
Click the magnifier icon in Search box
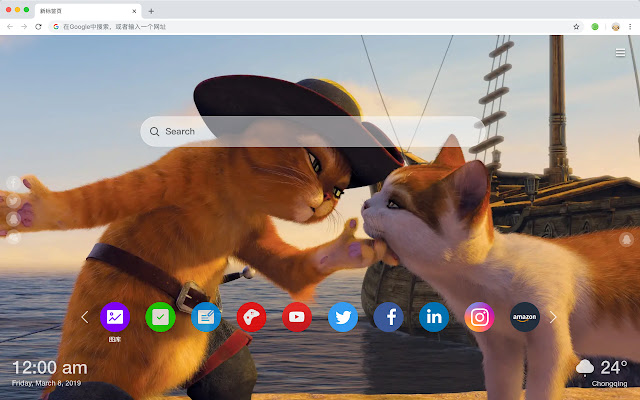pyautogui.click(x=154, y=131)
